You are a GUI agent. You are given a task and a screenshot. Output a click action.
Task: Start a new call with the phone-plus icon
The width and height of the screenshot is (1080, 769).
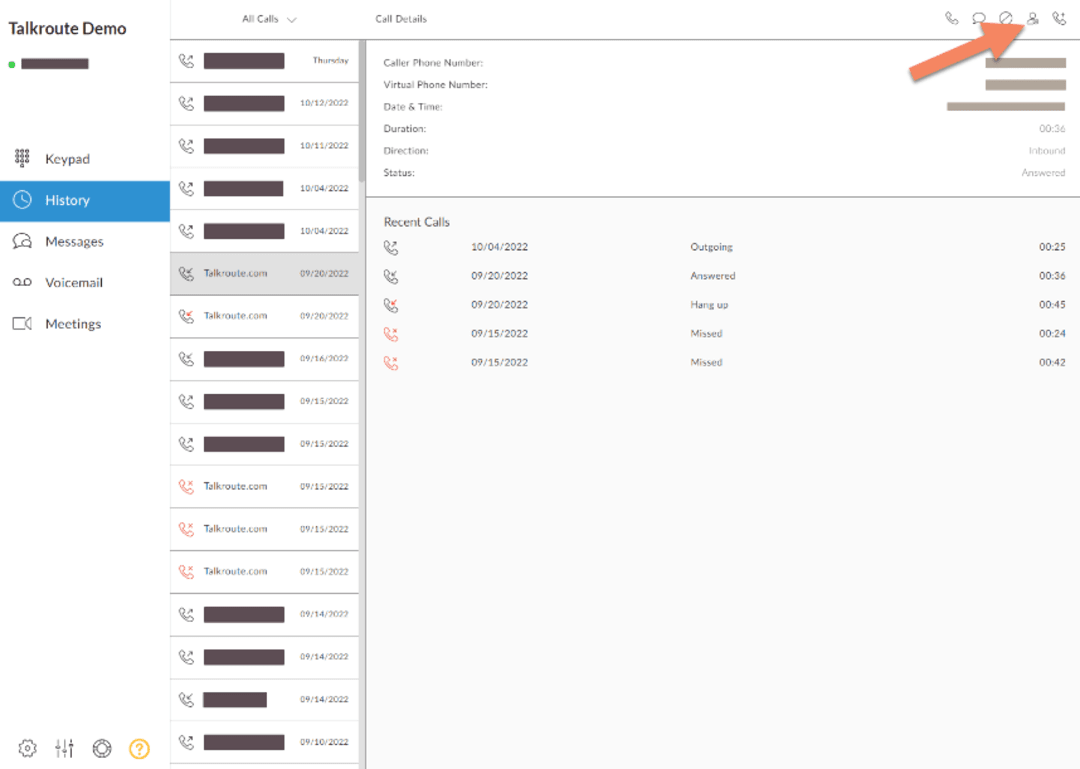click(1061, 17)
